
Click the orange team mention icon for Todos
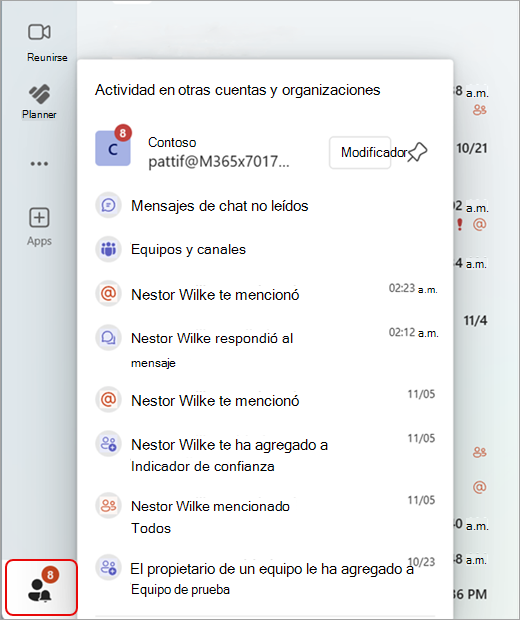pos(108,505)
